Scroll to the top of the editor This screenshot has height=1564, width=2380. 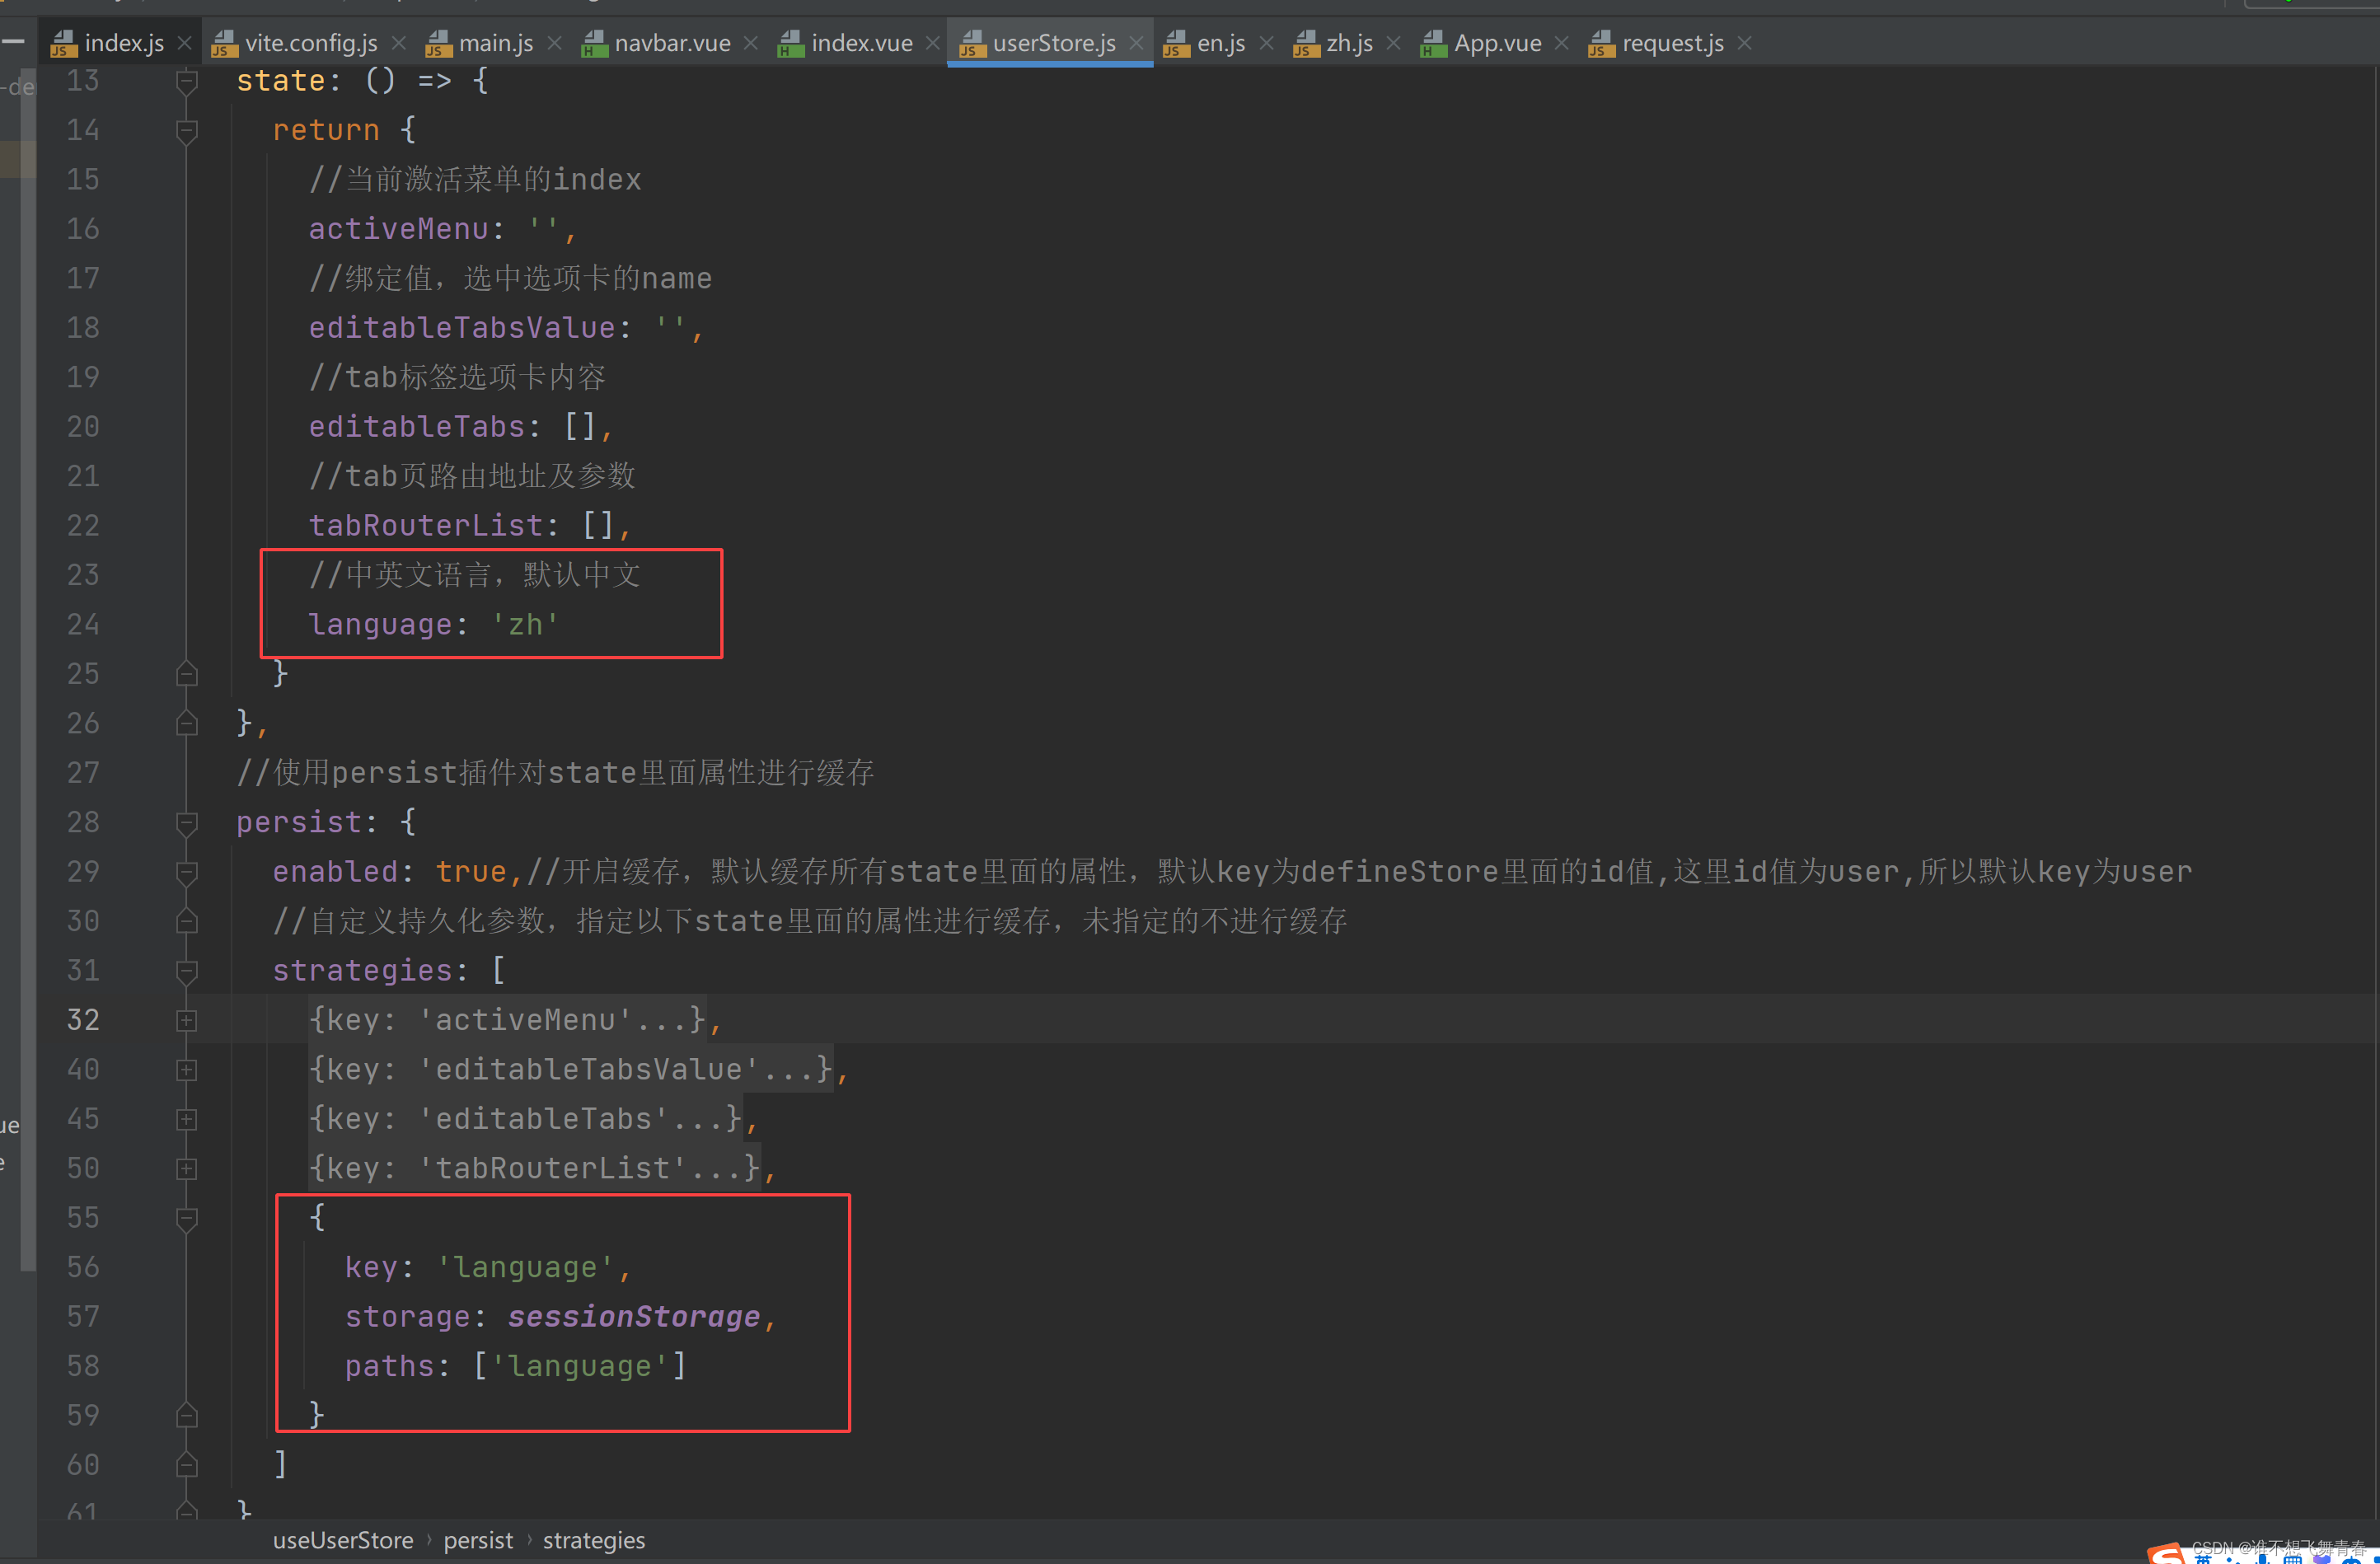(2368, 73)
